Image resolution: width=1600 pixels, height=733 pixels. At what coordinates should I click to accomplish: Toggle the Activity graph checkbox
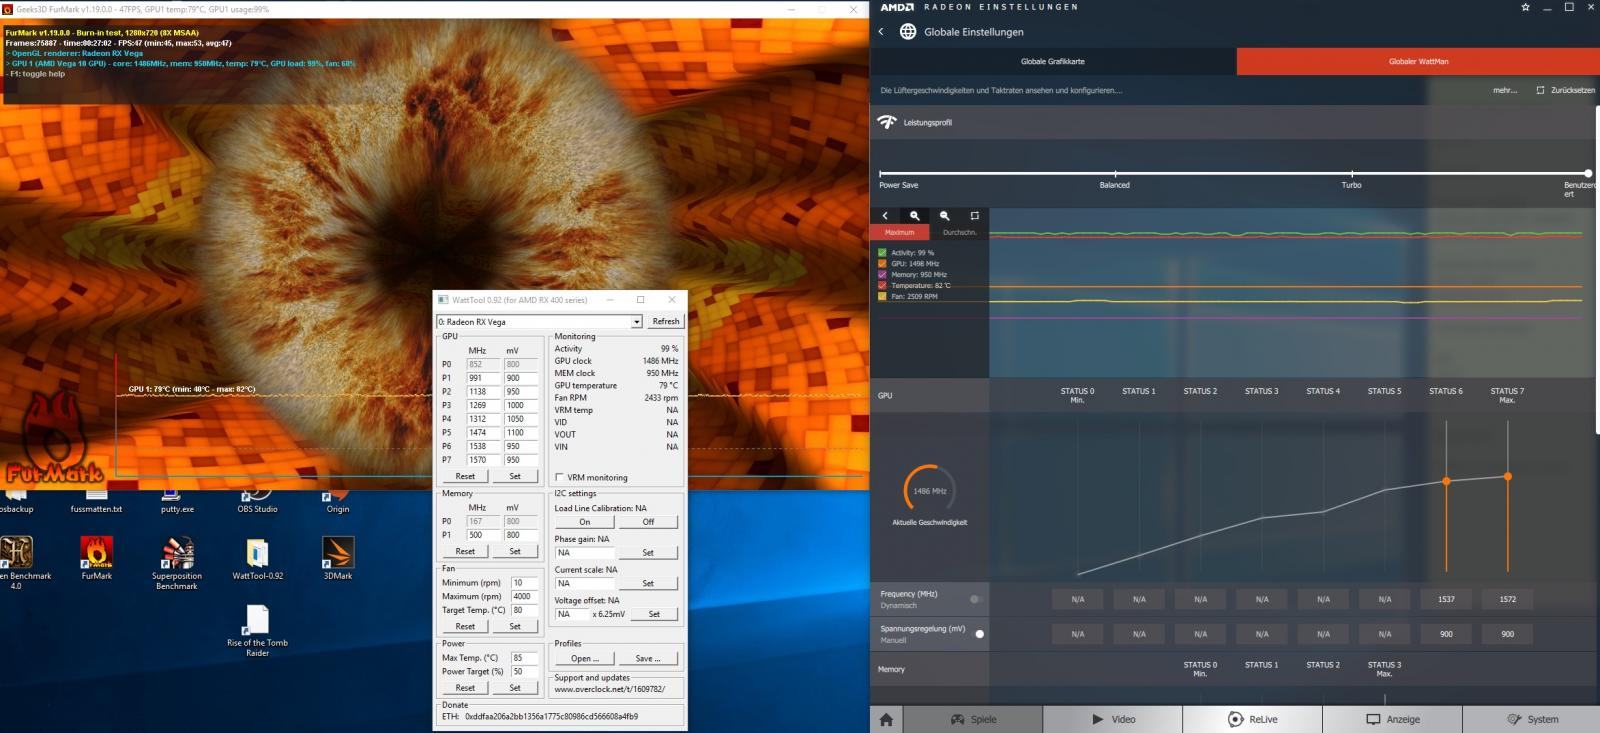[882, 253]
